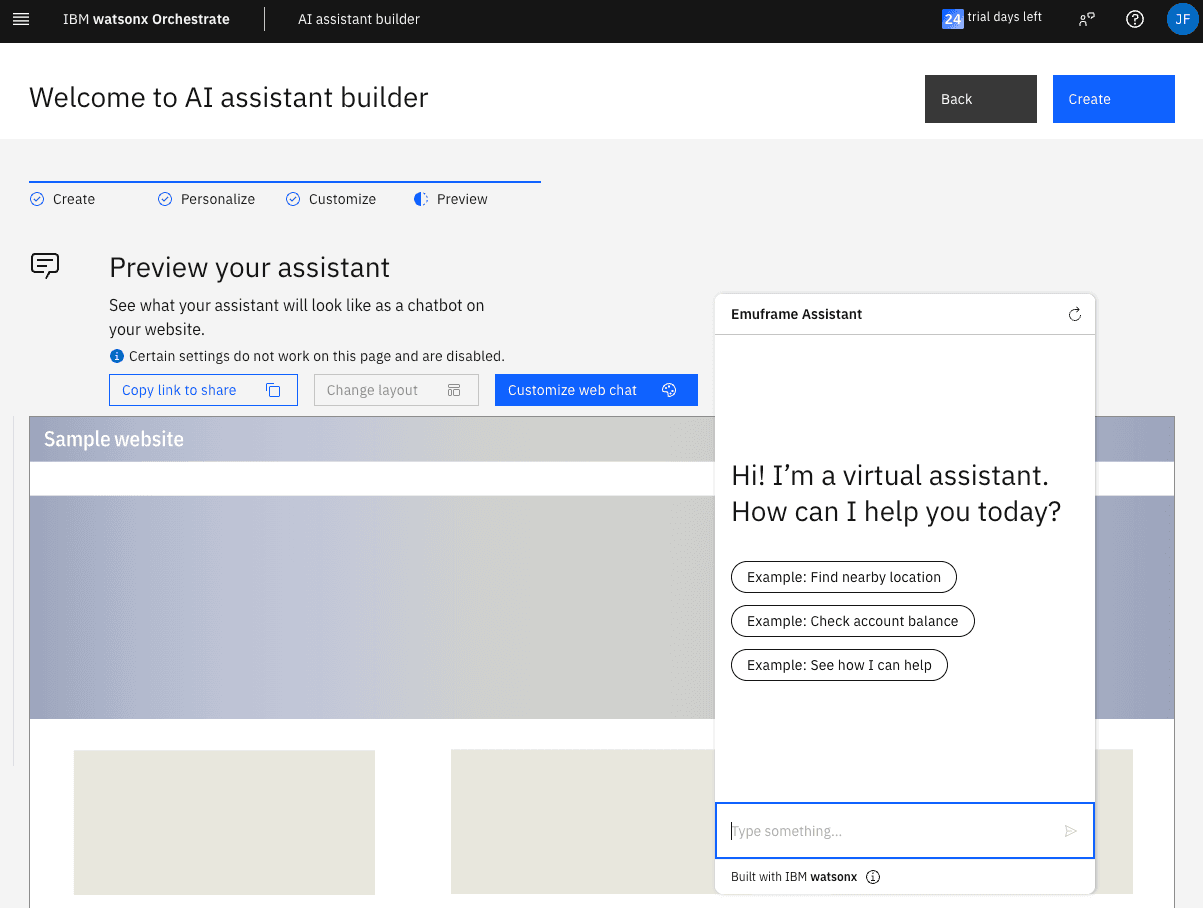1203x908 pixels.
Task: Restart conversation with the refresh icon
Action: (1074, 314)
